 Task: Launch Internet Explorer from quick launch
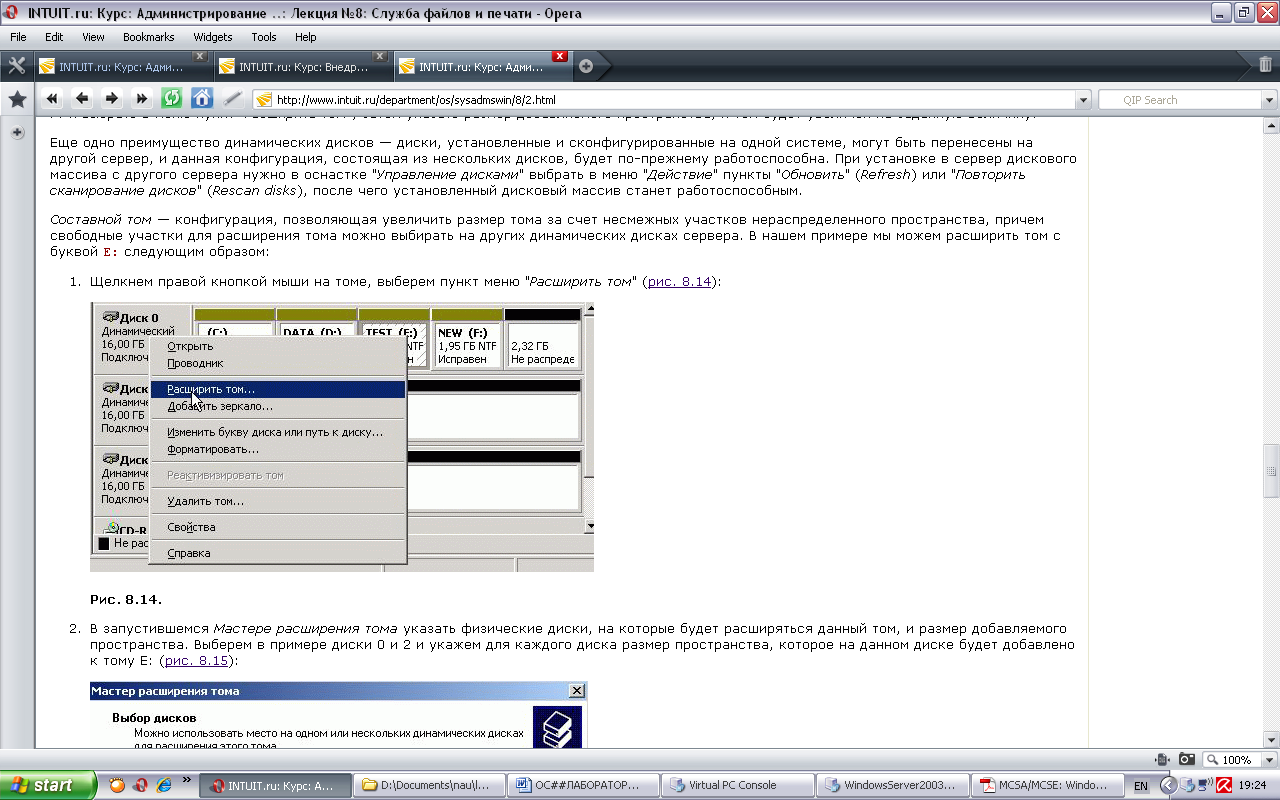point(164,785)
